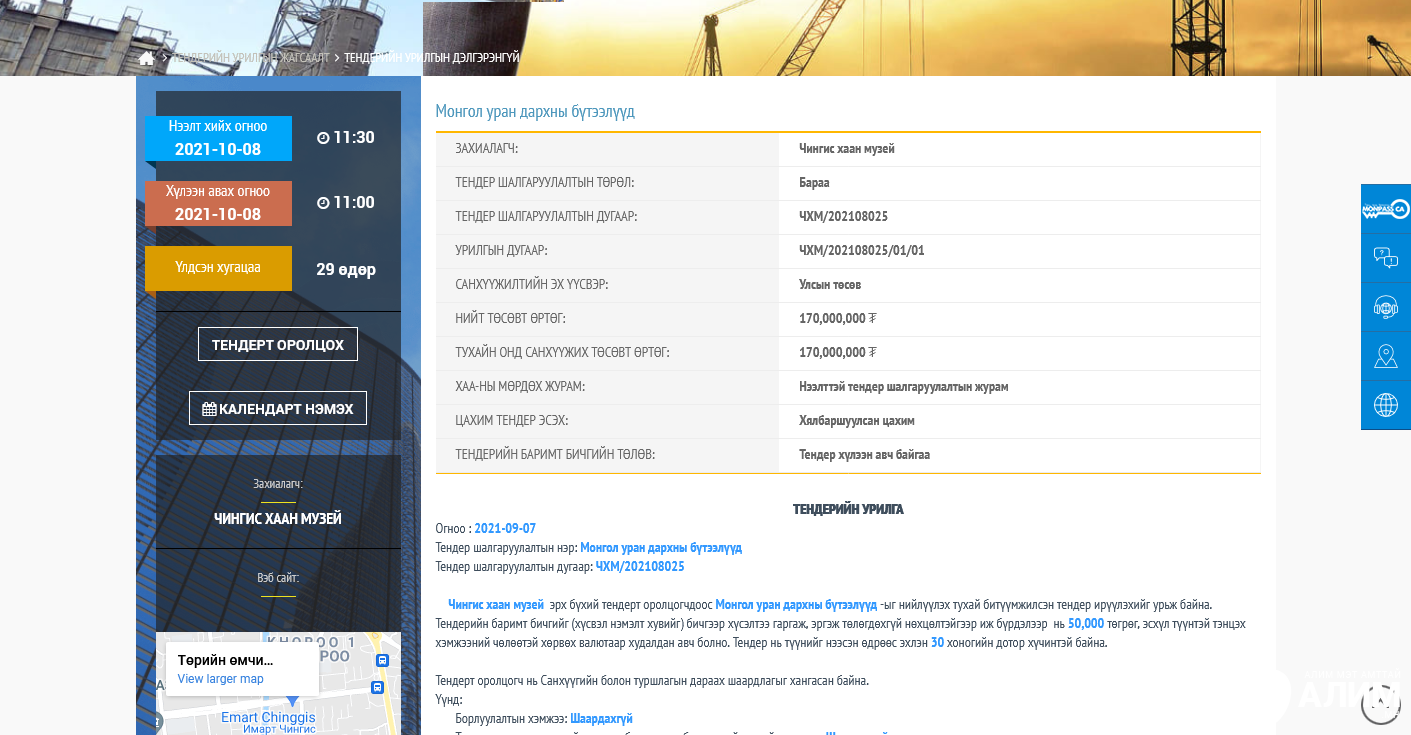Viewport: 1411px width, 735px height.
Task: Click the Улсын төсөв funding source value
Action: pyautogui.click(x=831, y=285)
